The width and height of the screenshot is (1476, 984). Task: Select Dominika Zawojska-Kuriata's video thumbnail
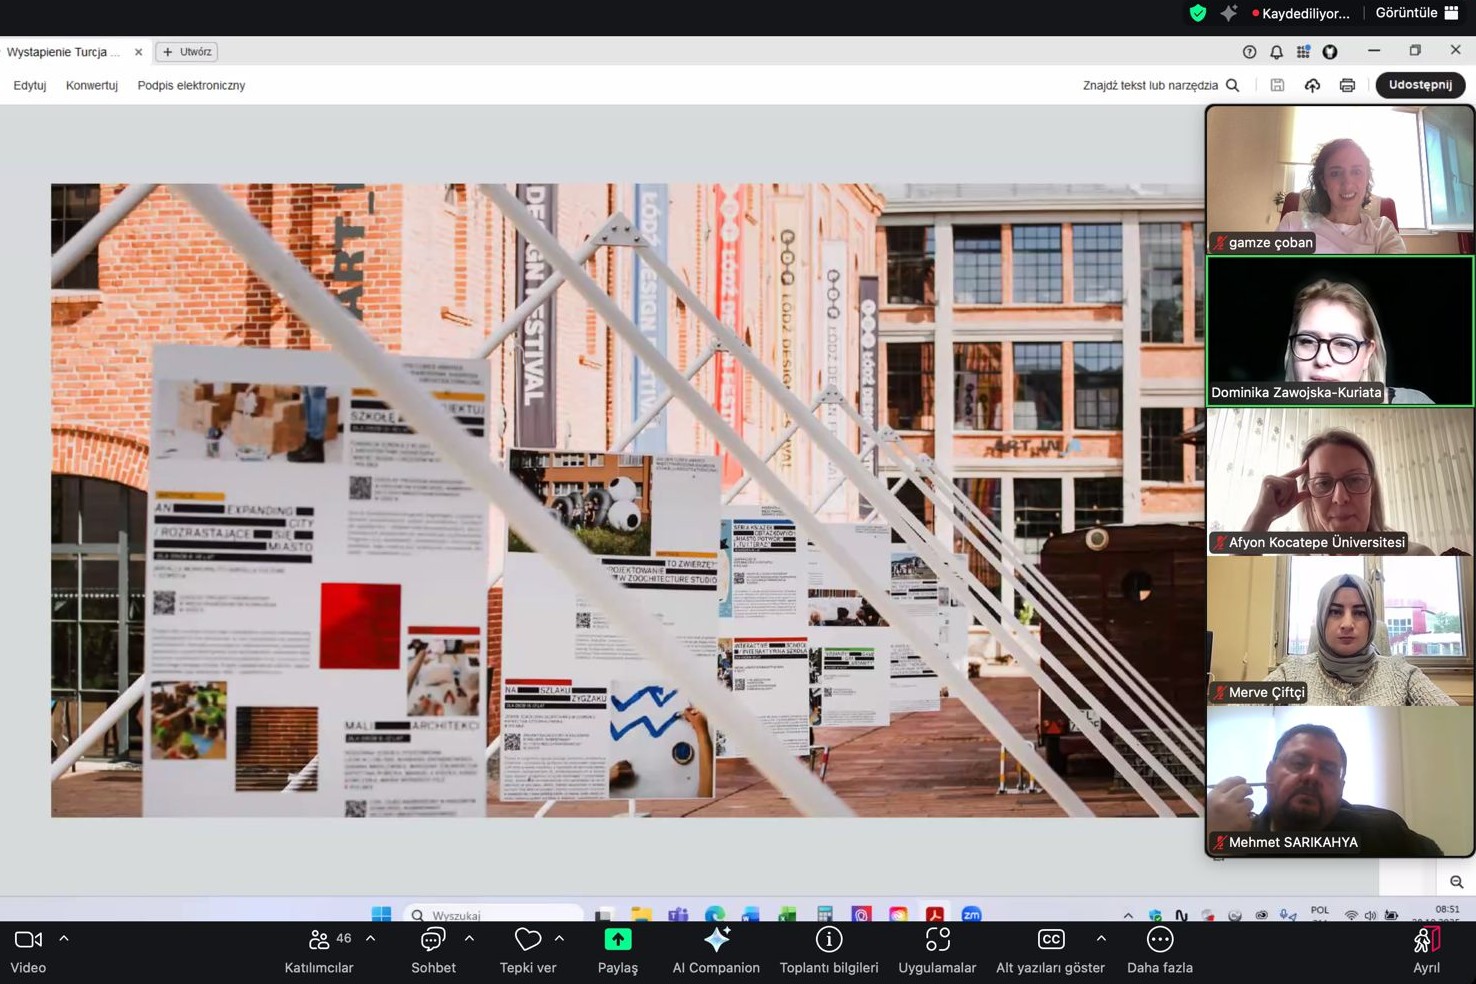(x=1340, y=331)
